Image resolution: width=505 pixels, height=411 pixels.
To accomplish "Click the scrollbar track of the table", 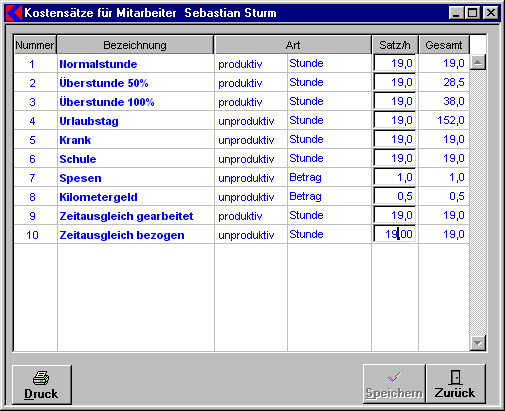I will 478,203.
